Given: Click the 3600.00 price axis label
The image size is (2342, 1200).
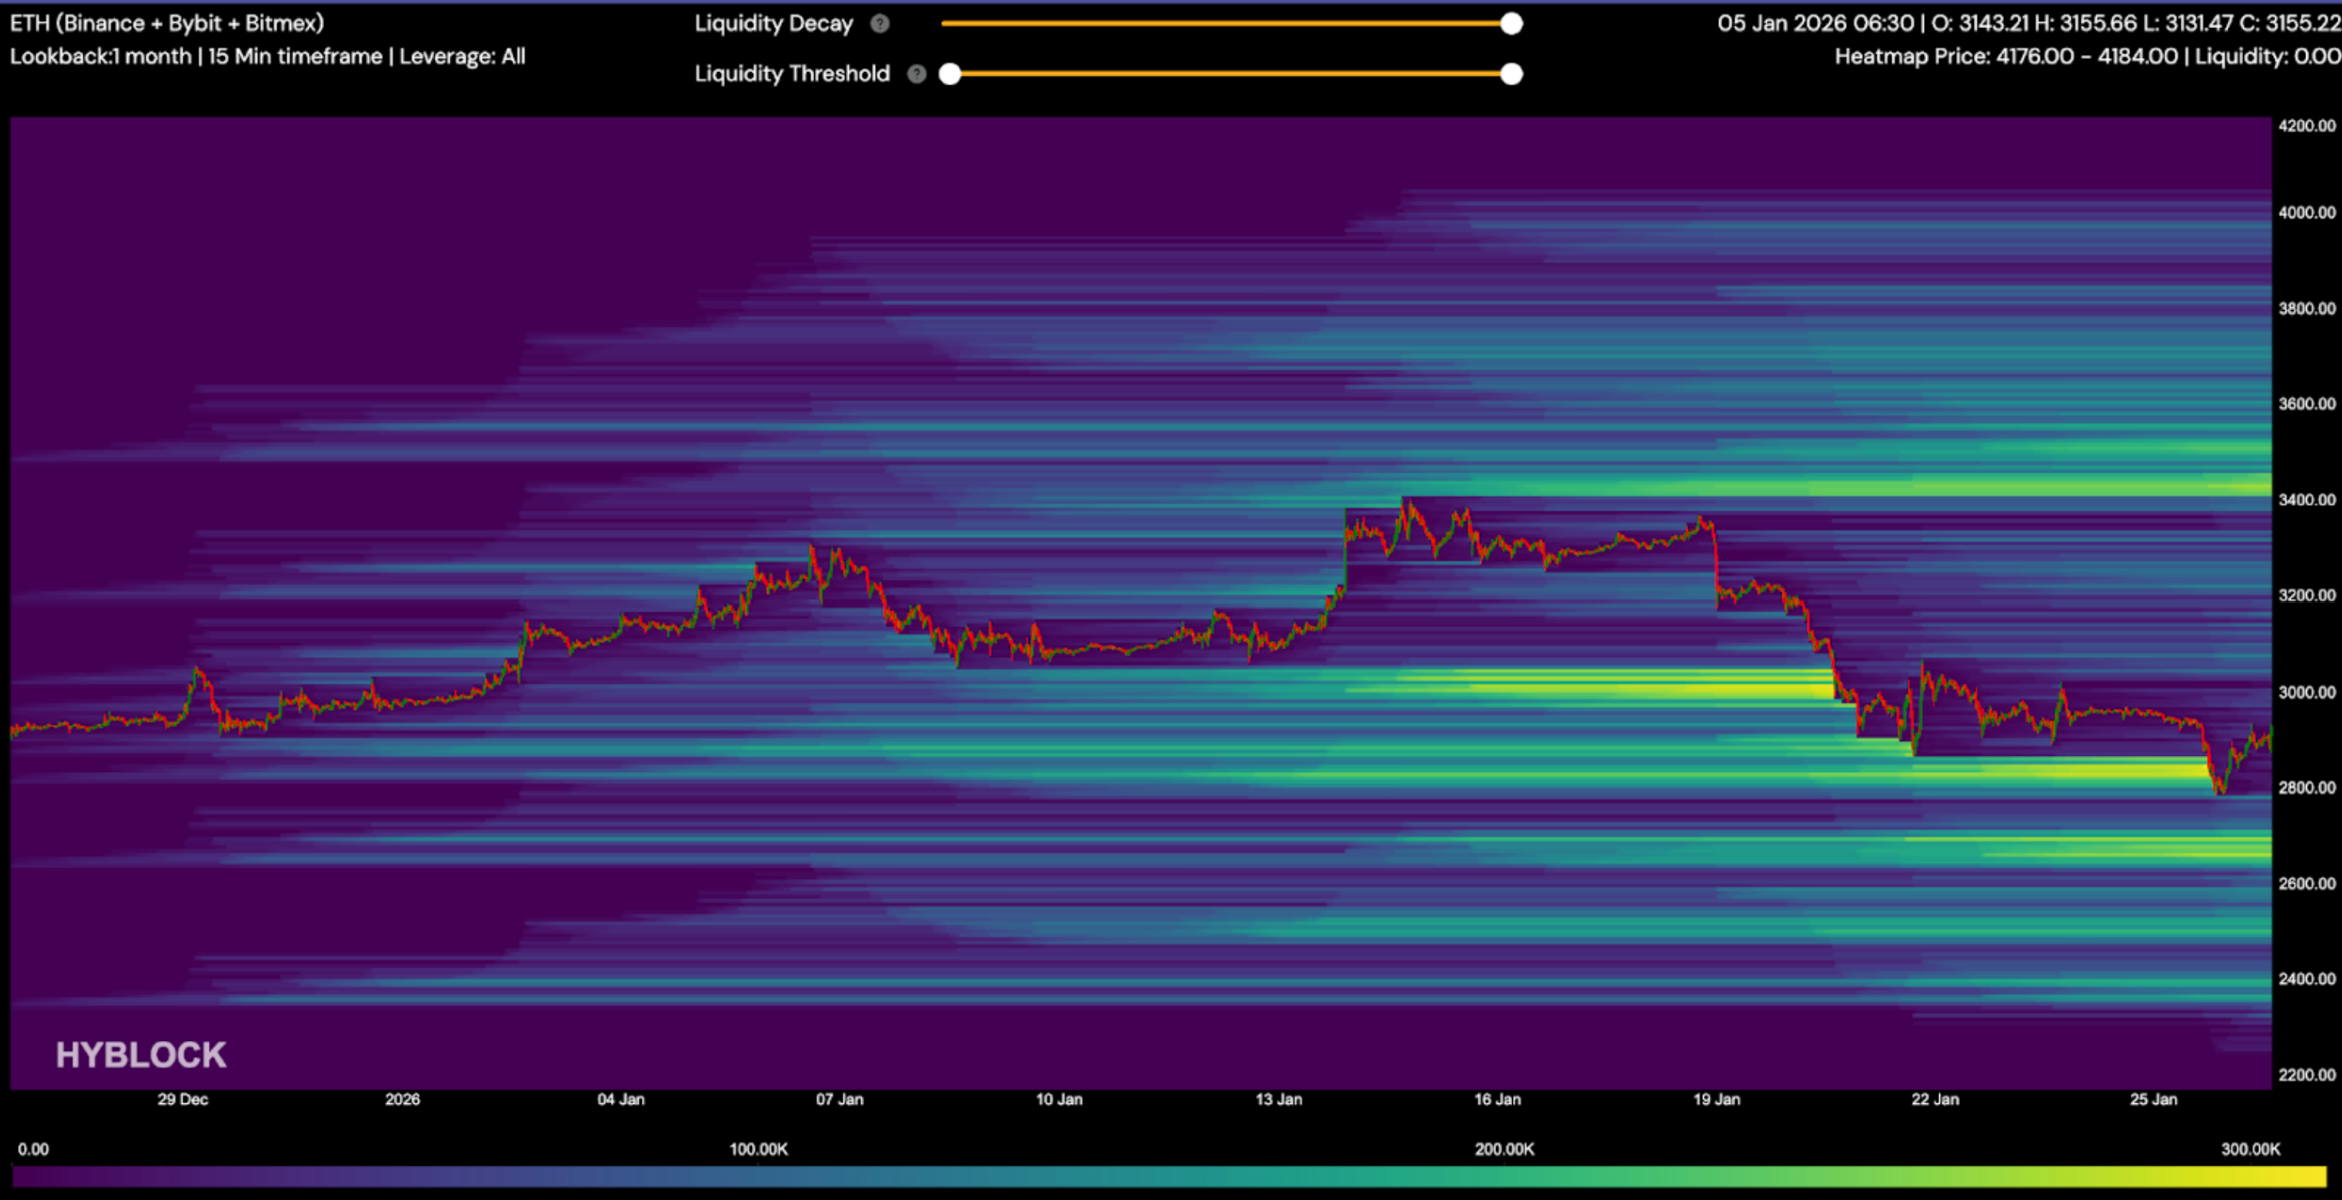Looking at the screenshot, I should (x=2307, y=404).
